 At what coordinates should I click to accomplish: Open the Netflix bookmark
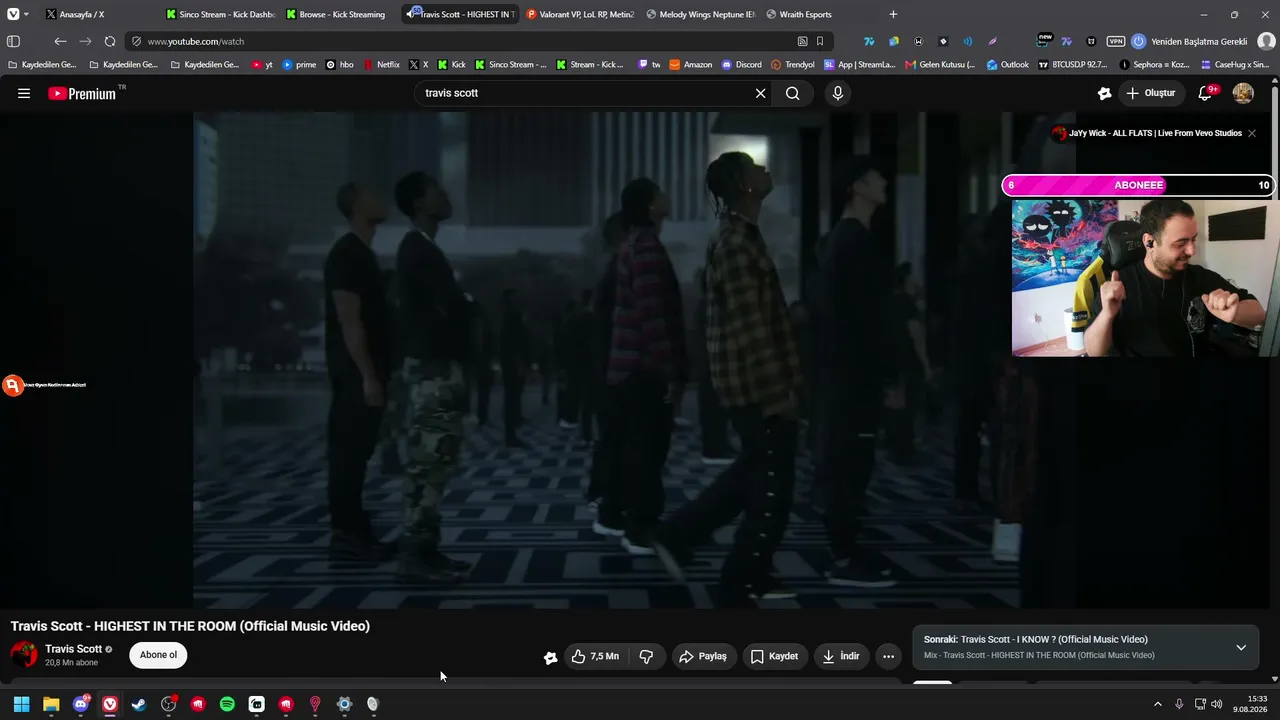pos(380,64)
